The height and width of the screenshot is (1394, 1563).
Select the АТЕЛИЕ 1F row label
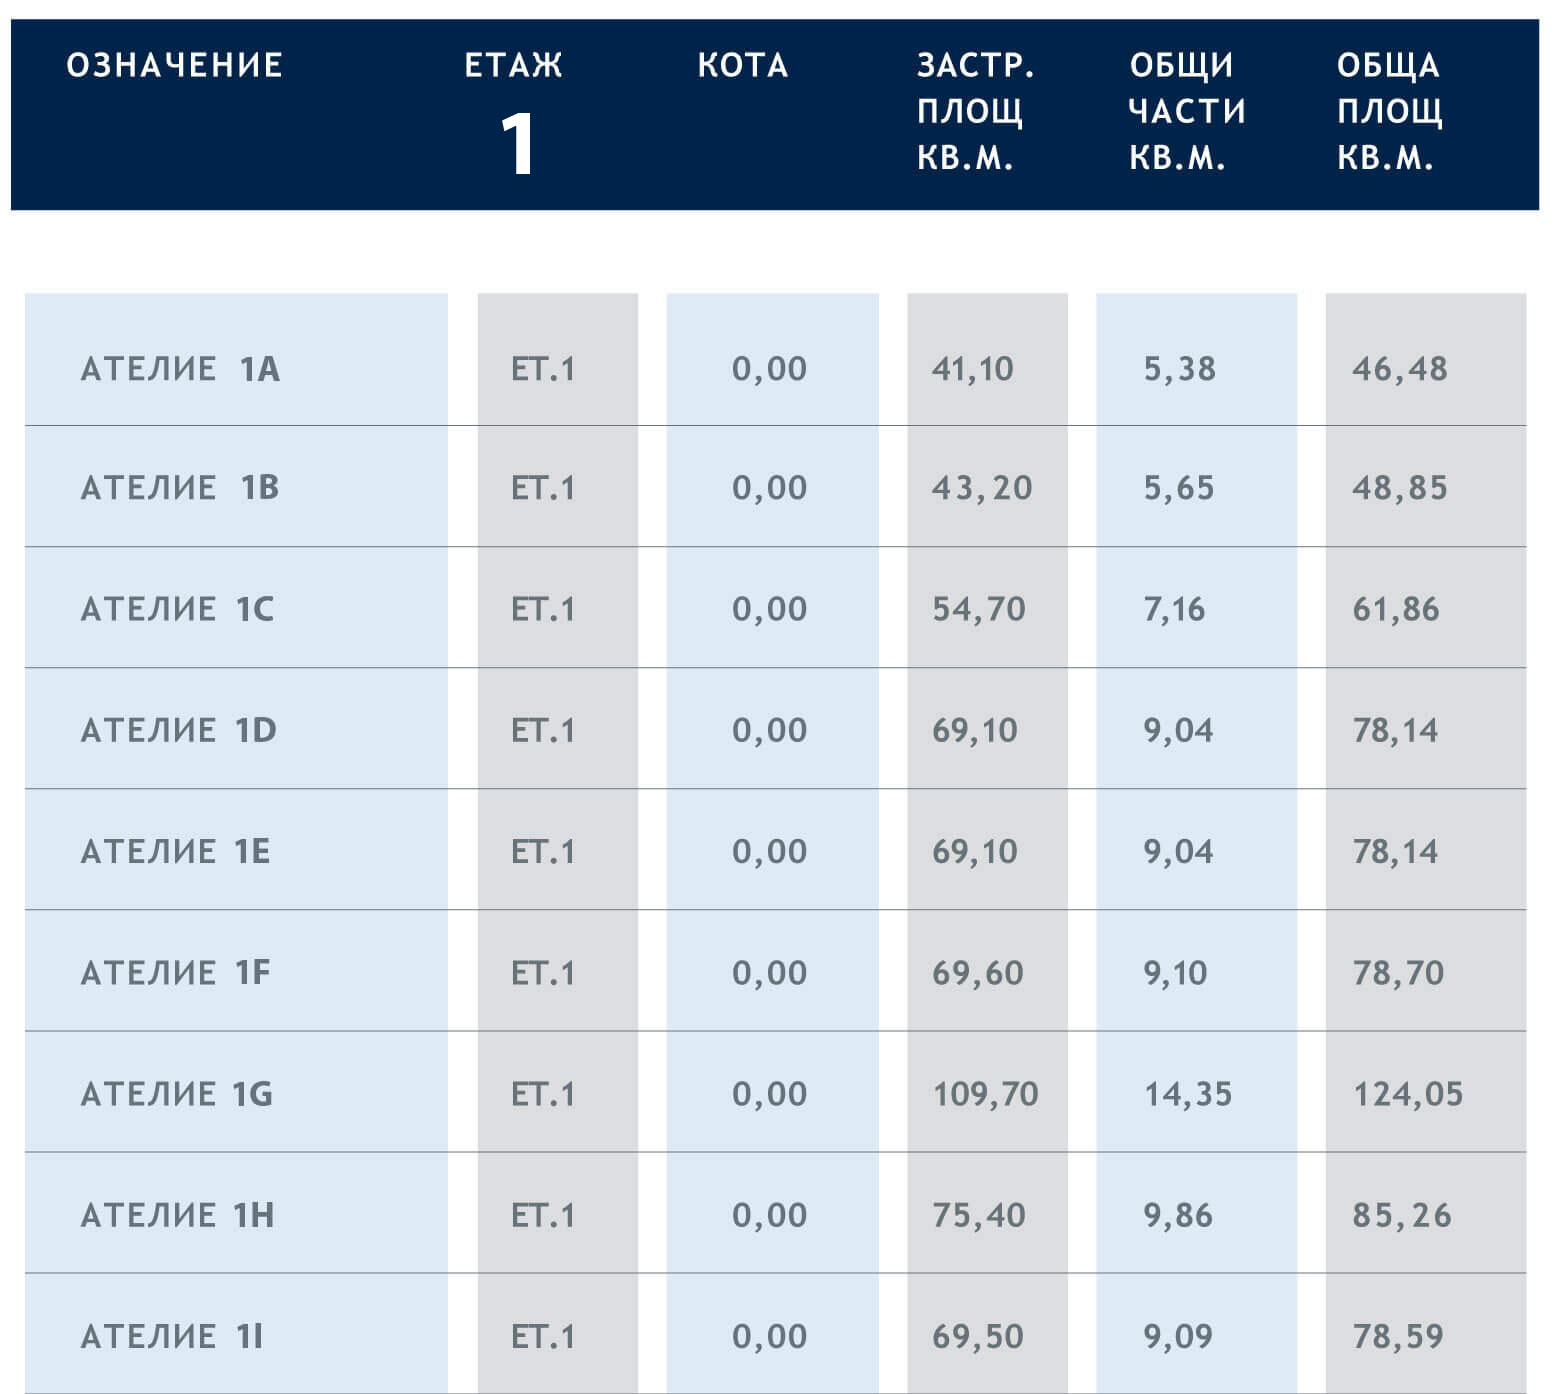click(x=175, y=972)
